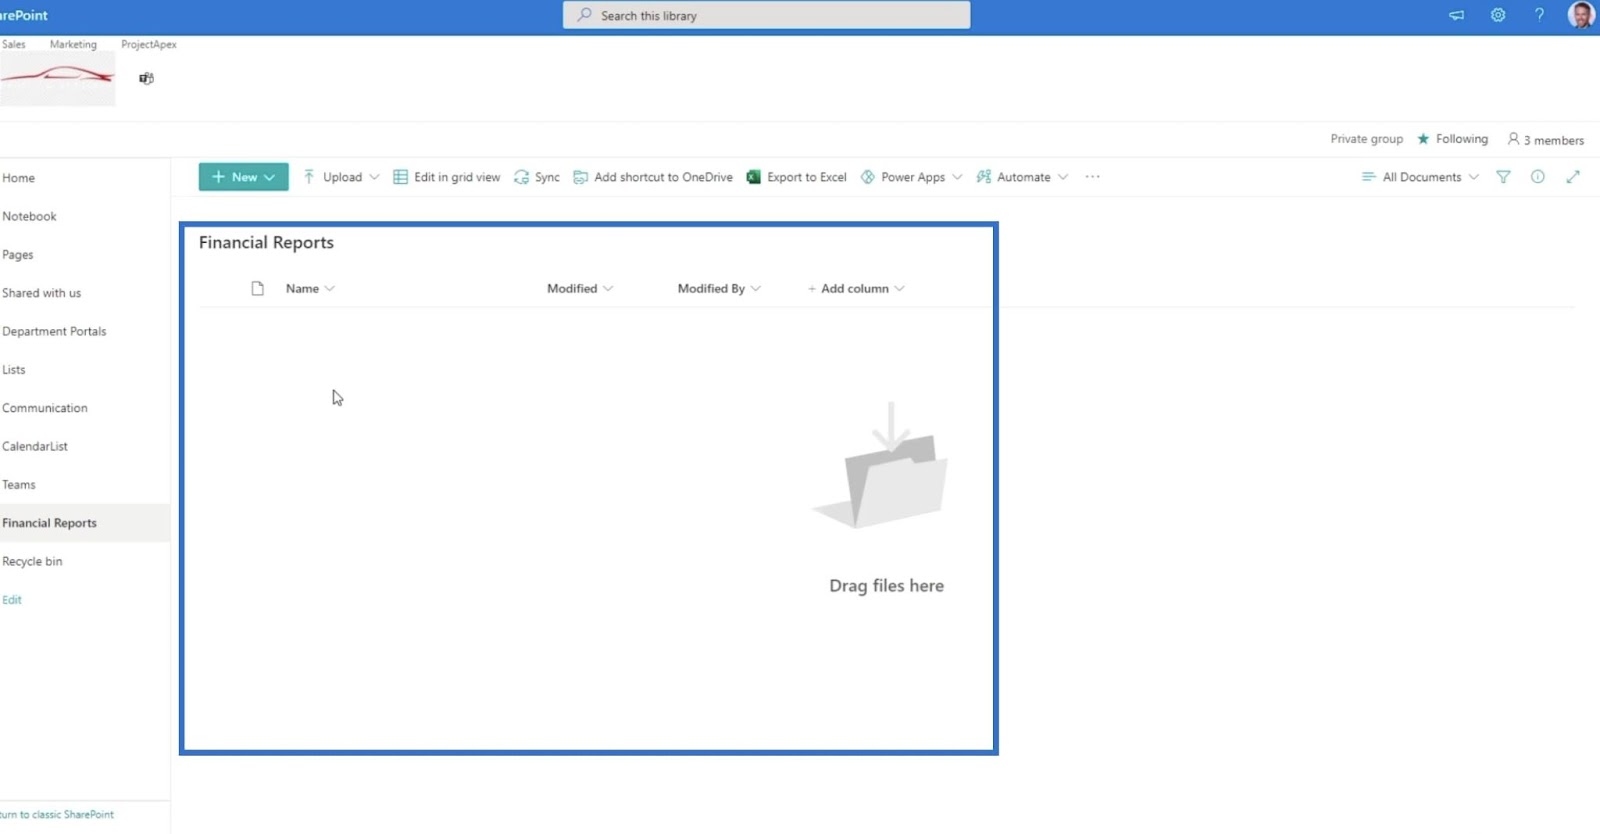
Task: Click the Add shortcut to OneDrive icon
Action: pyautogui.click(x=580, y=177)
